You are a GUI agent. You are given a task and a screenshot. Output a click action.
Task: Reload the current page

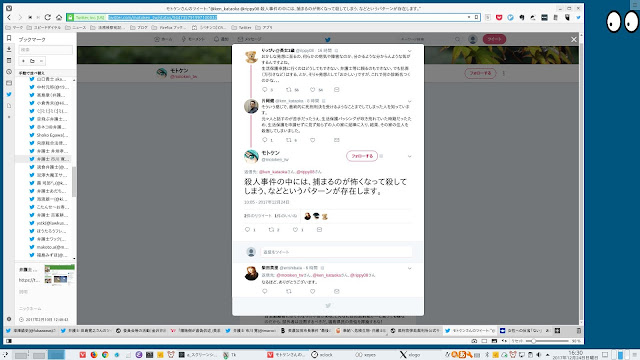point(48,18)
